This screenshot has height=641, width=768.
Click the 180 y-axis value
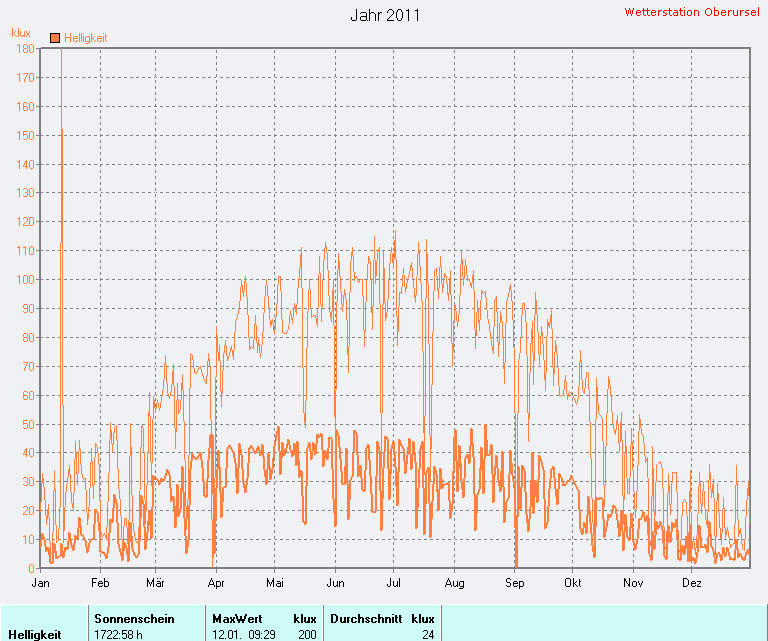pos(25,48)
